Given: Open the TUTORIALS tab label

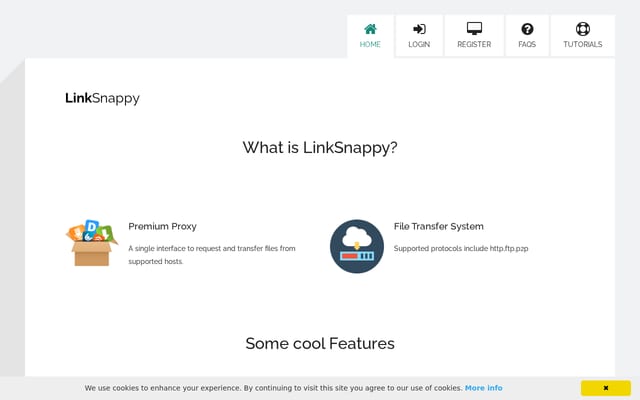Looking at the screenshot, I should [582, 44].
